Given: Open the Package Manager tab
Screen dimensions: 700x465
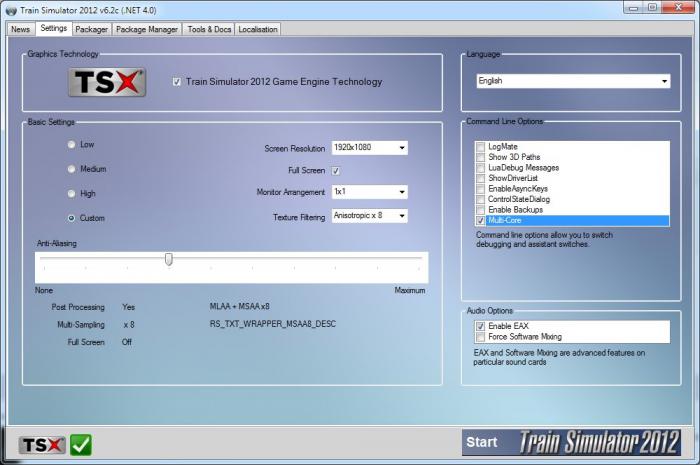Looking at the screenshot, I should coord(147,29).
